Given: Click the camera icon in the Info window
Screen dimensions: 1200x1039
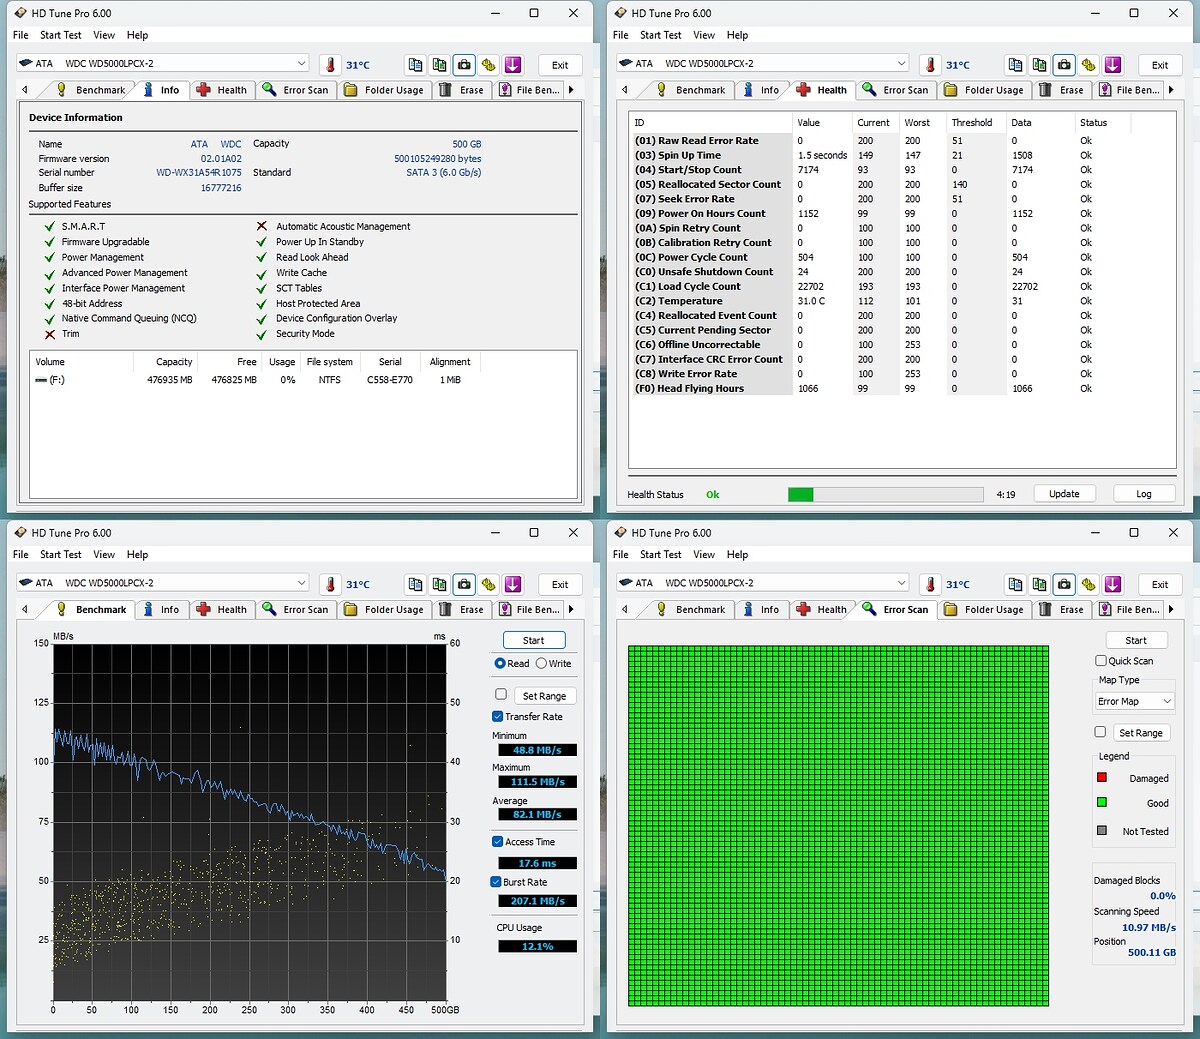Looking at the screenshot, I should point(464,64).
